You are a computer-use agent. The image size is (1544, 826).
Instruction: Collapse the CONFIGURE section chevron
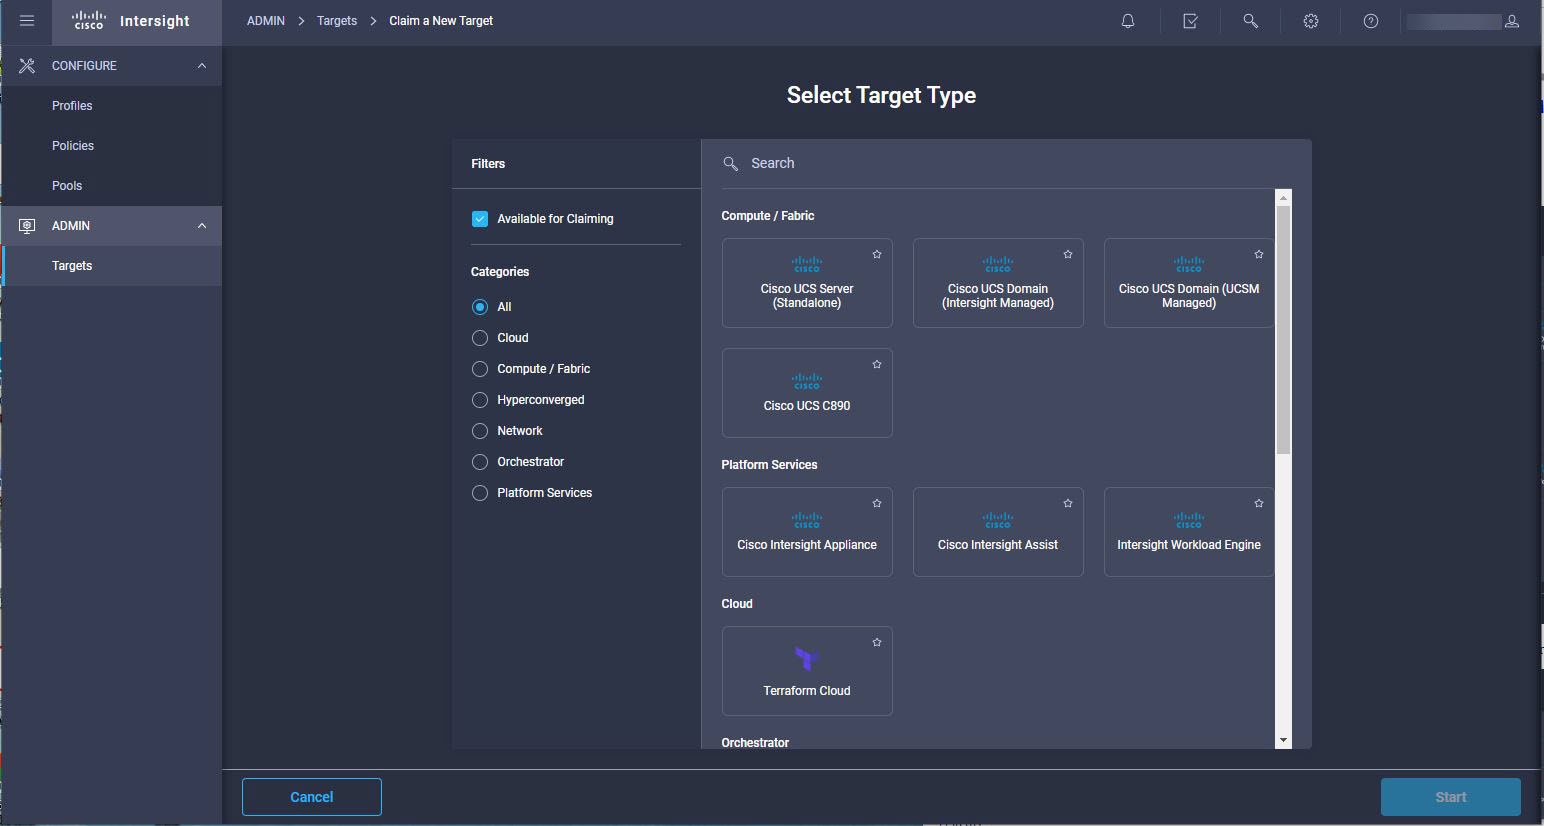tap(202, 65)
